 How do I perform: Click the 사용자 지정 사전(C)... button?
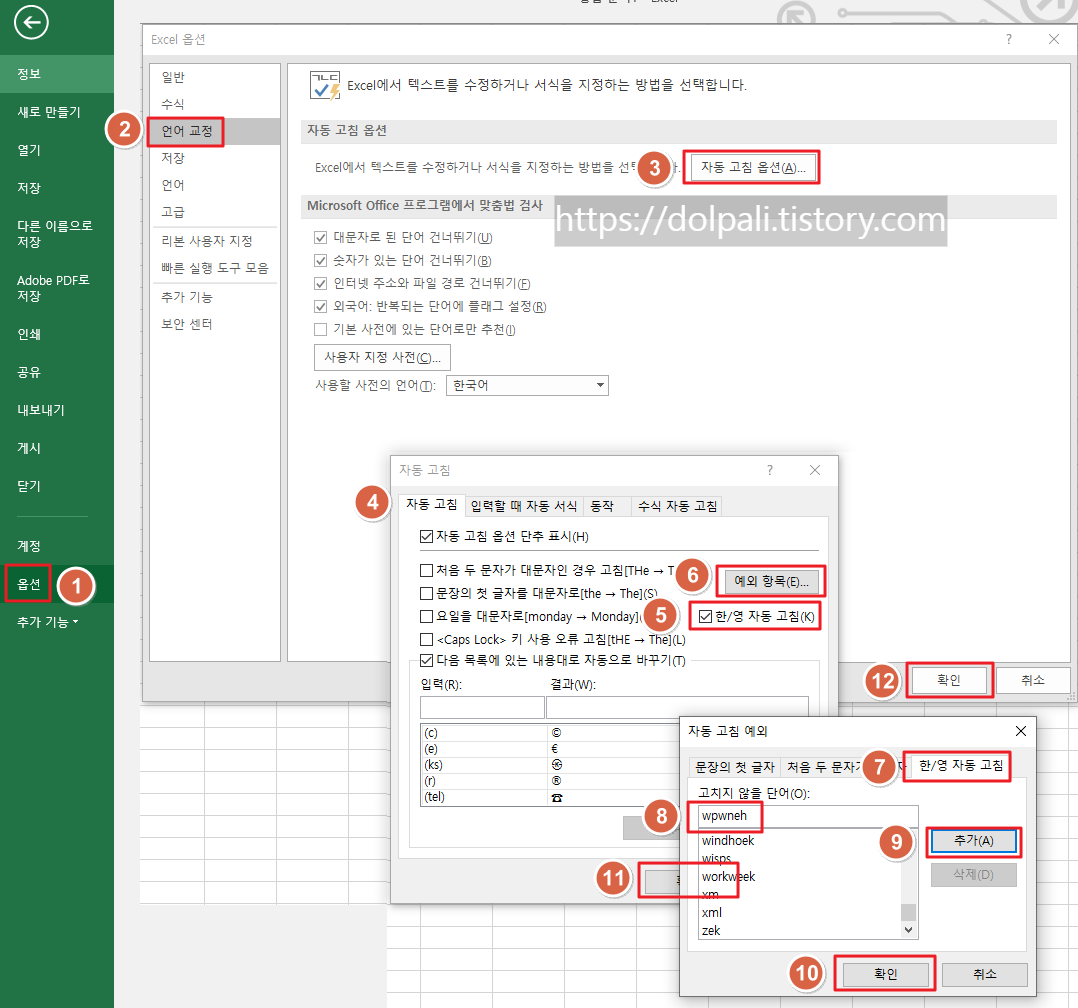(x=382, y=358)
